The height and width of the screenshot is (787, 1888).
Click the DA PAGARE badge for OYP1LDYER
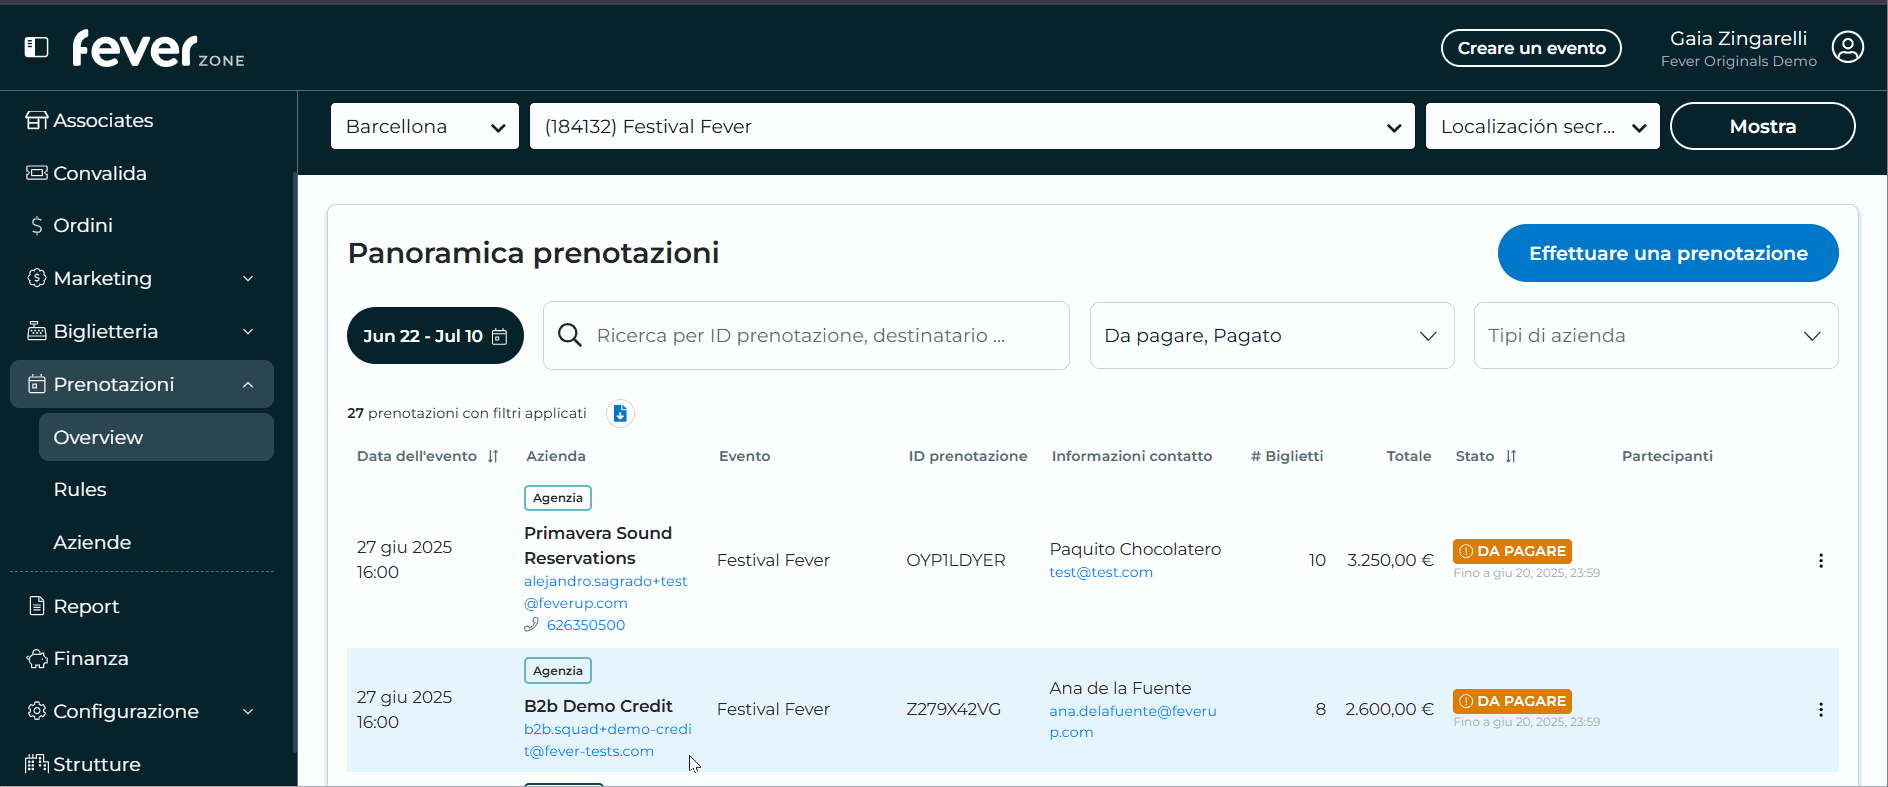tap(1512, 551)
